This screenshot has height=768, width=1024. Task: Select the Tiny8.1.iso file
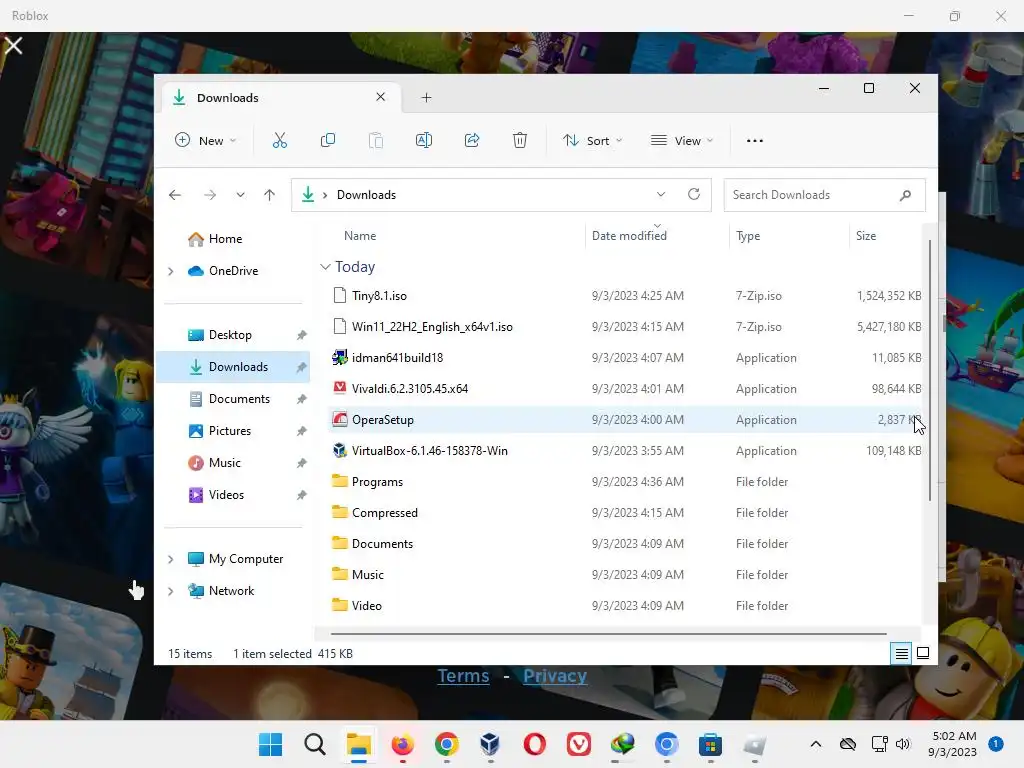click(625, 296)
